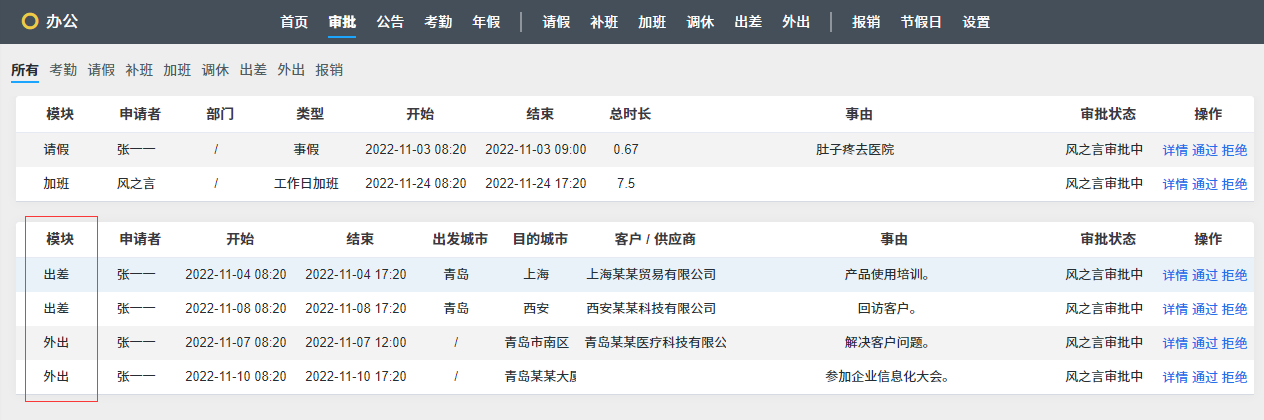The height and width of the screenshot is (420, 1264).
Task: Reject the 西安 business trip request
Action: coord(1234,309)
